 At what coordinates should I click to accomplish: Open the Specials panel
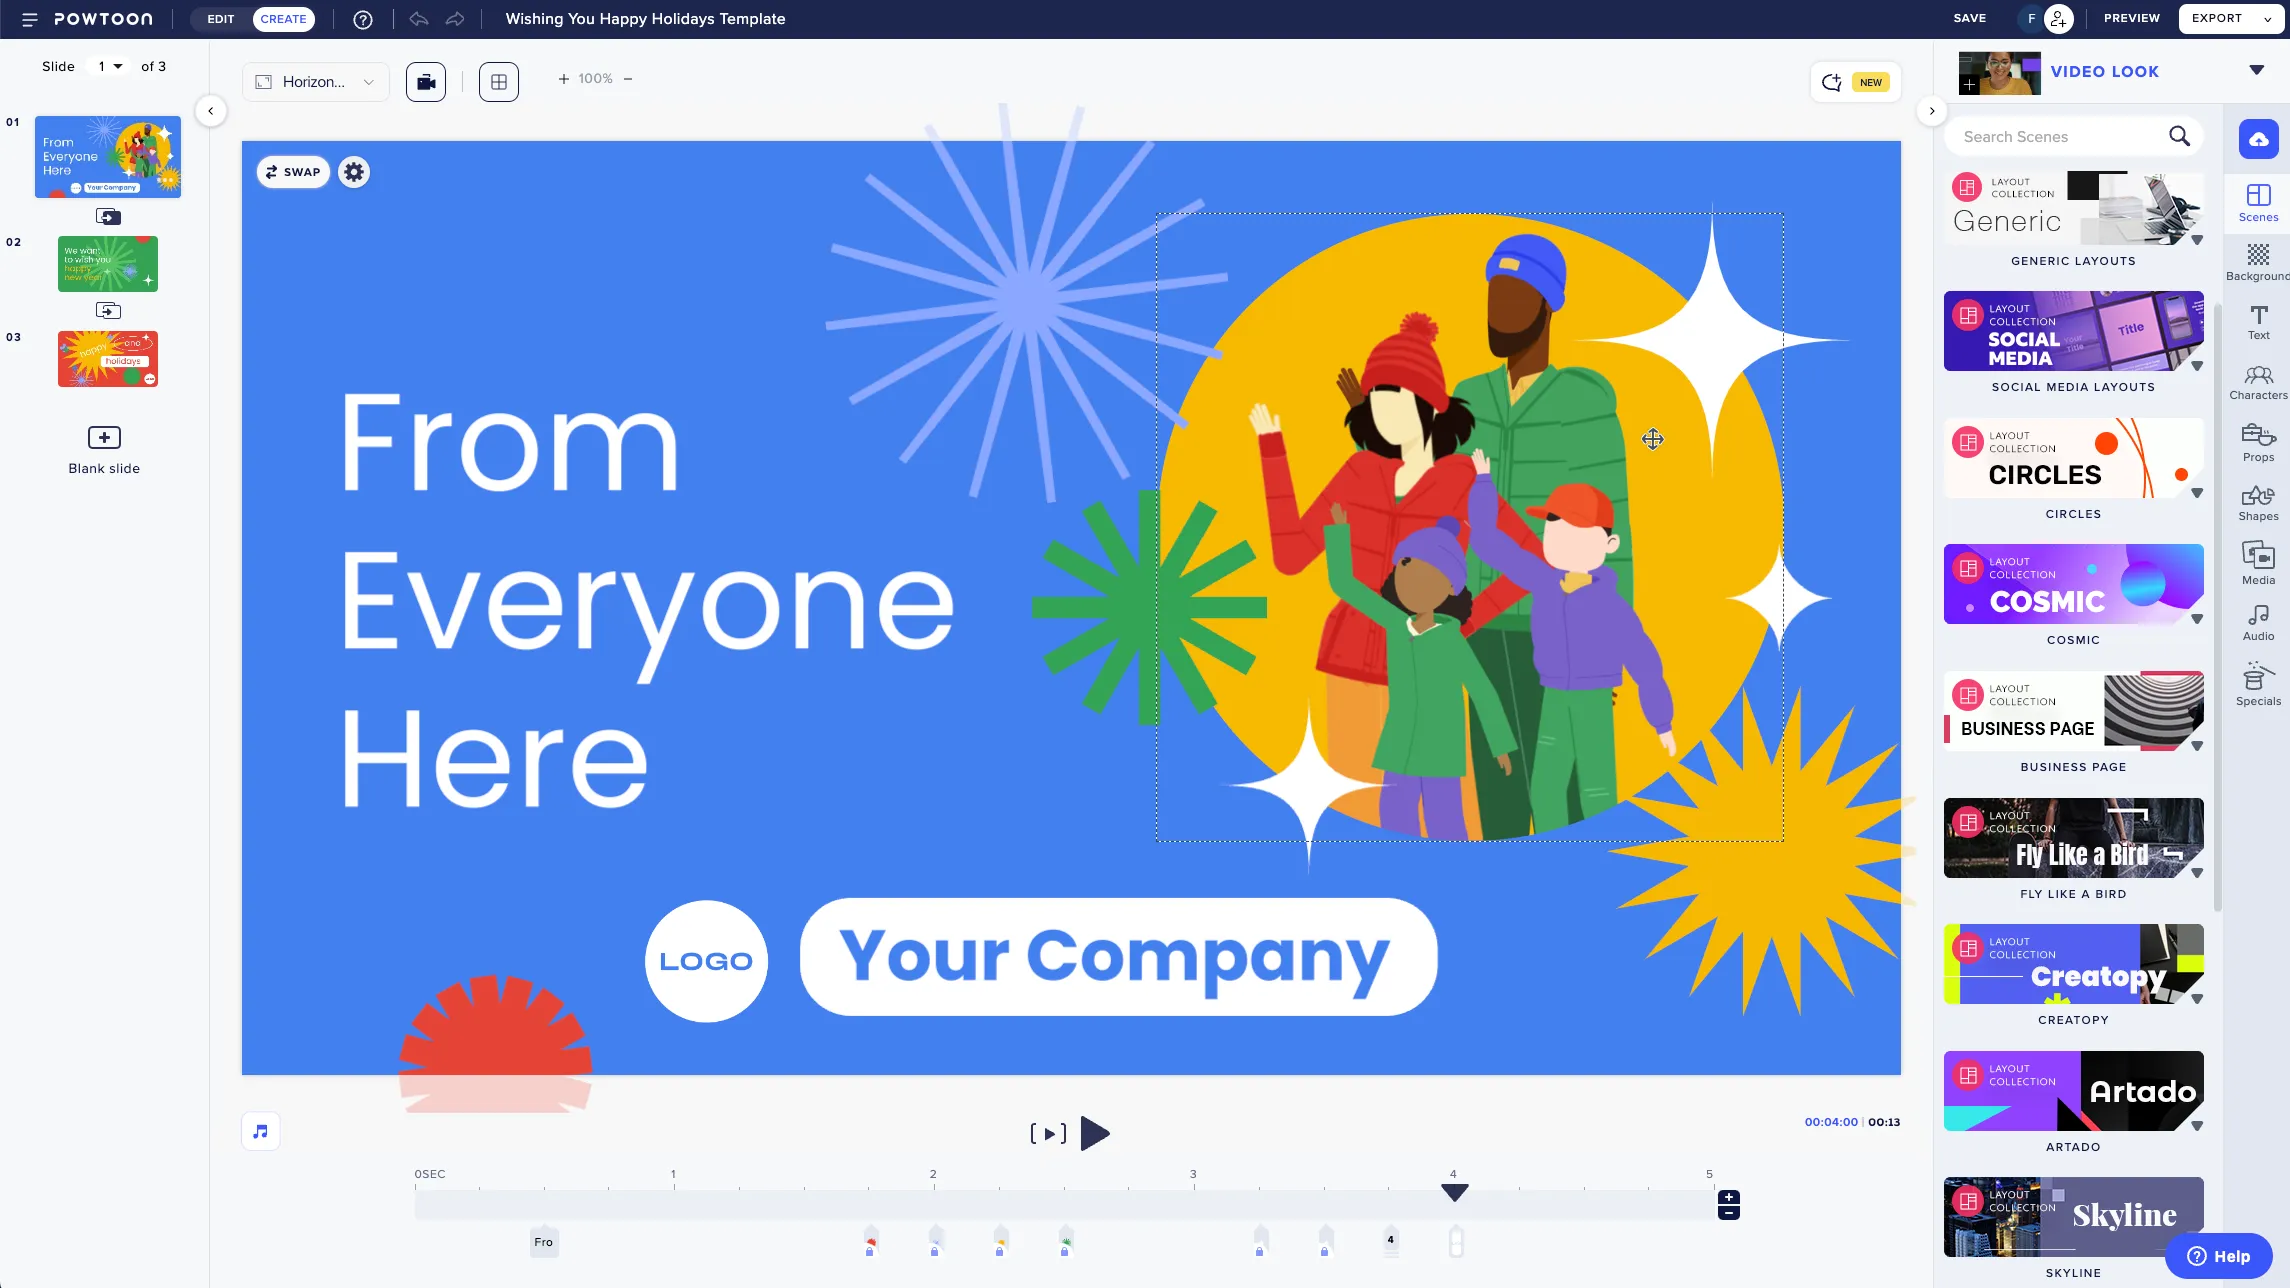[x=2259, y=684]
